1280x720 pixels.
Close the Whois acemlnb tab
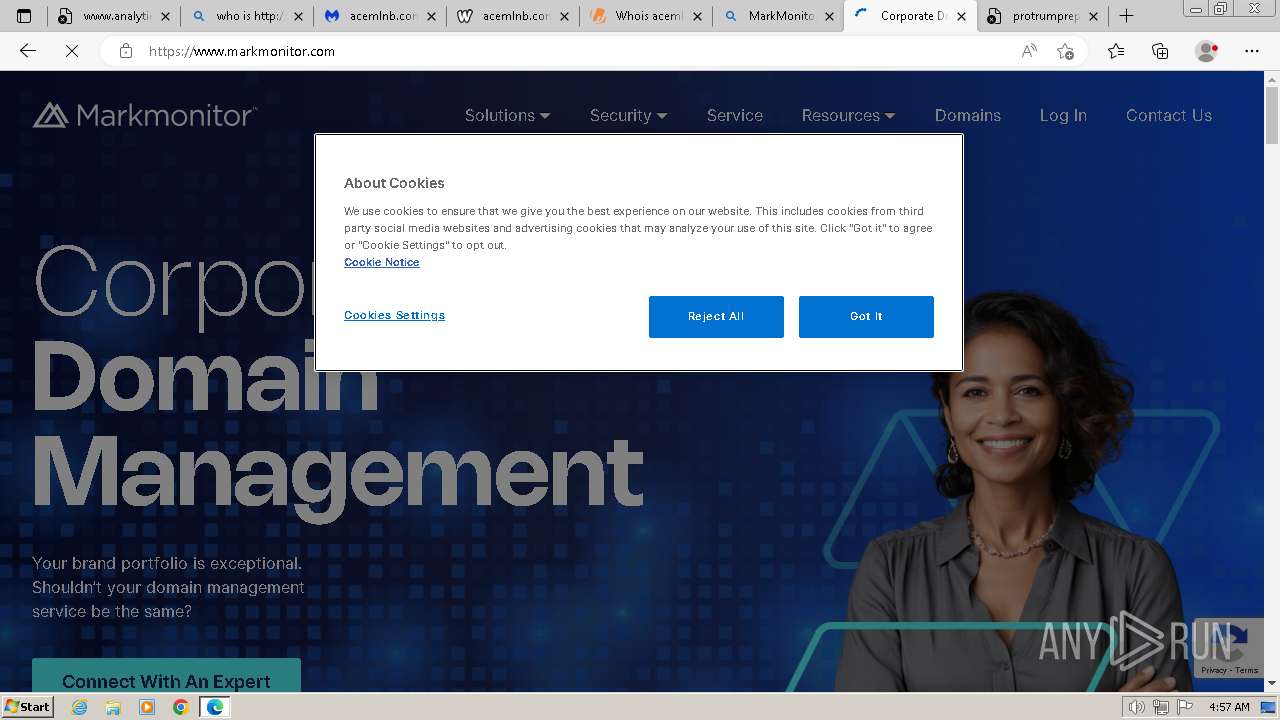pos(697,16)
